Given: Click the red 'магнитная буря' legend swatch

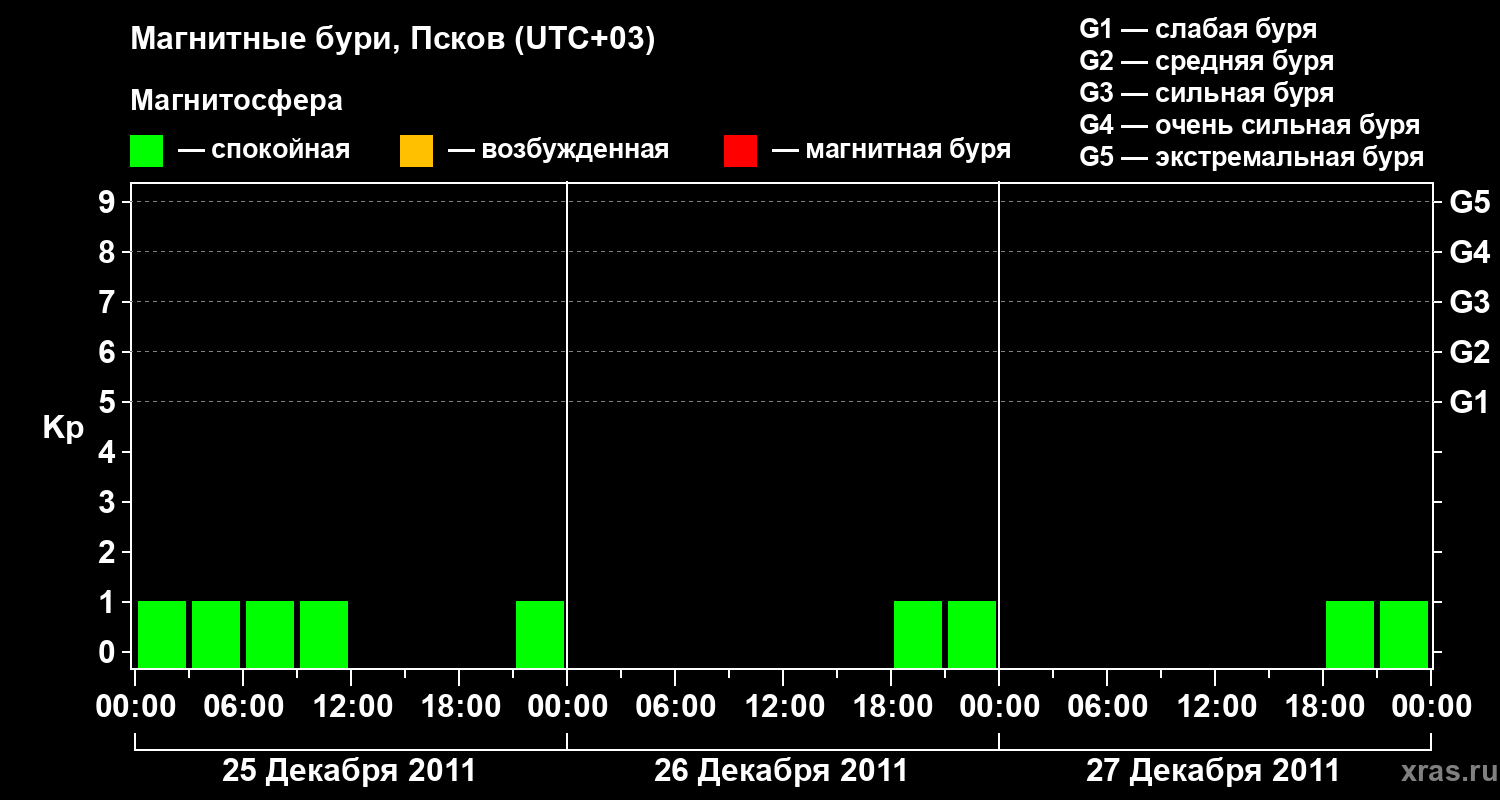Looking at the screenshot, I should point(740,151).
